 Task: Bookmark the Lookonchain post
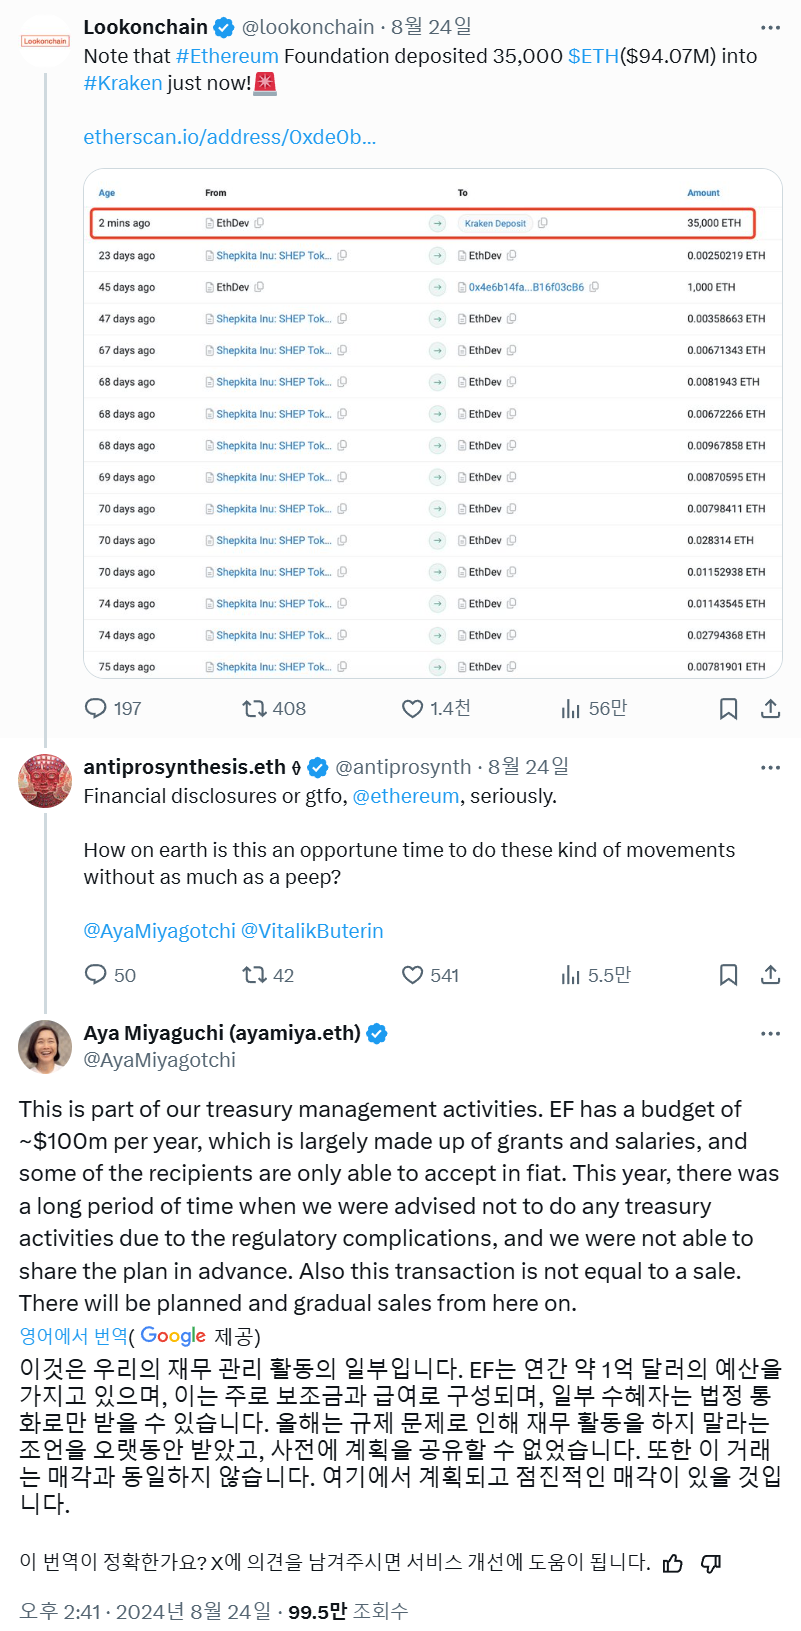click(729, 709)
